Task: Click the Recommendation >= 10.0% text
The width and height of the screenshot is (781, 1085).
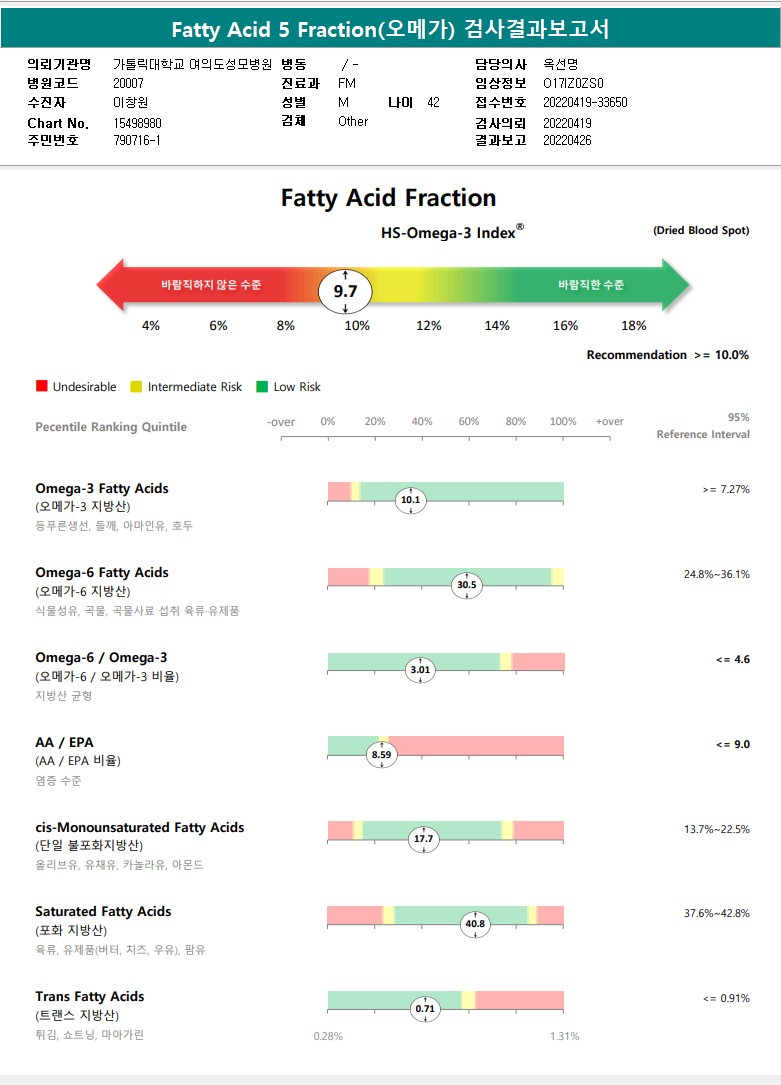Action: click(x=667, y=355)
